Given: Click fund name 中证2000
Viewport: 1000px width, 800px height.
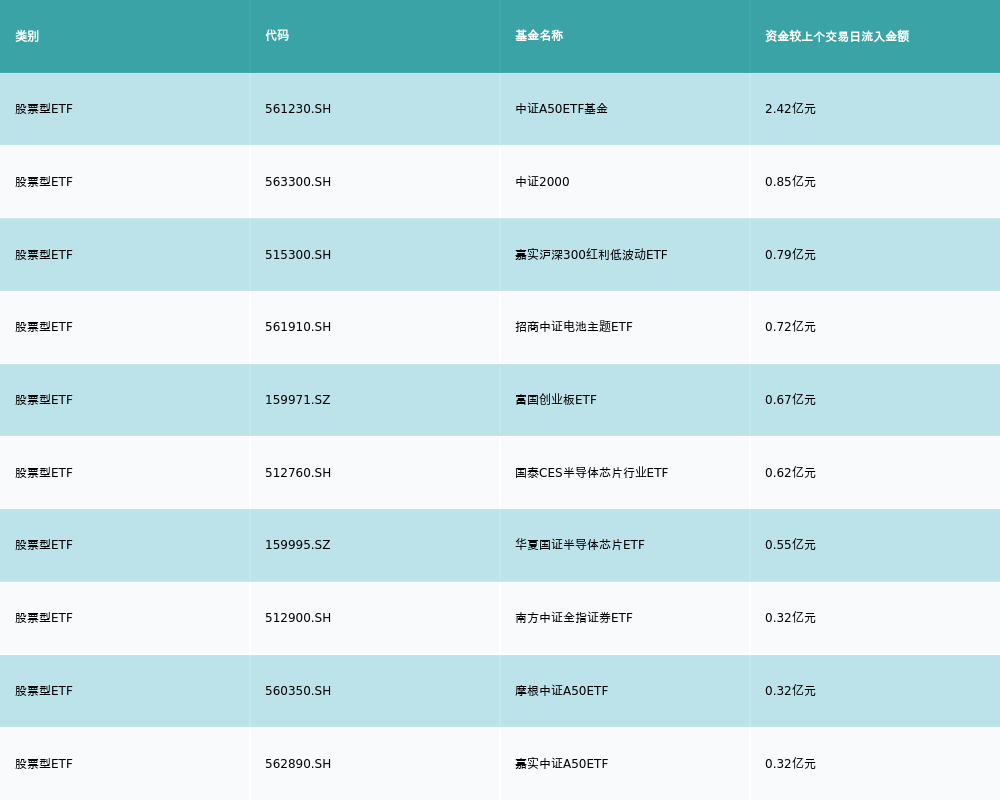Looking at the screenshot, I should point(542,182).
